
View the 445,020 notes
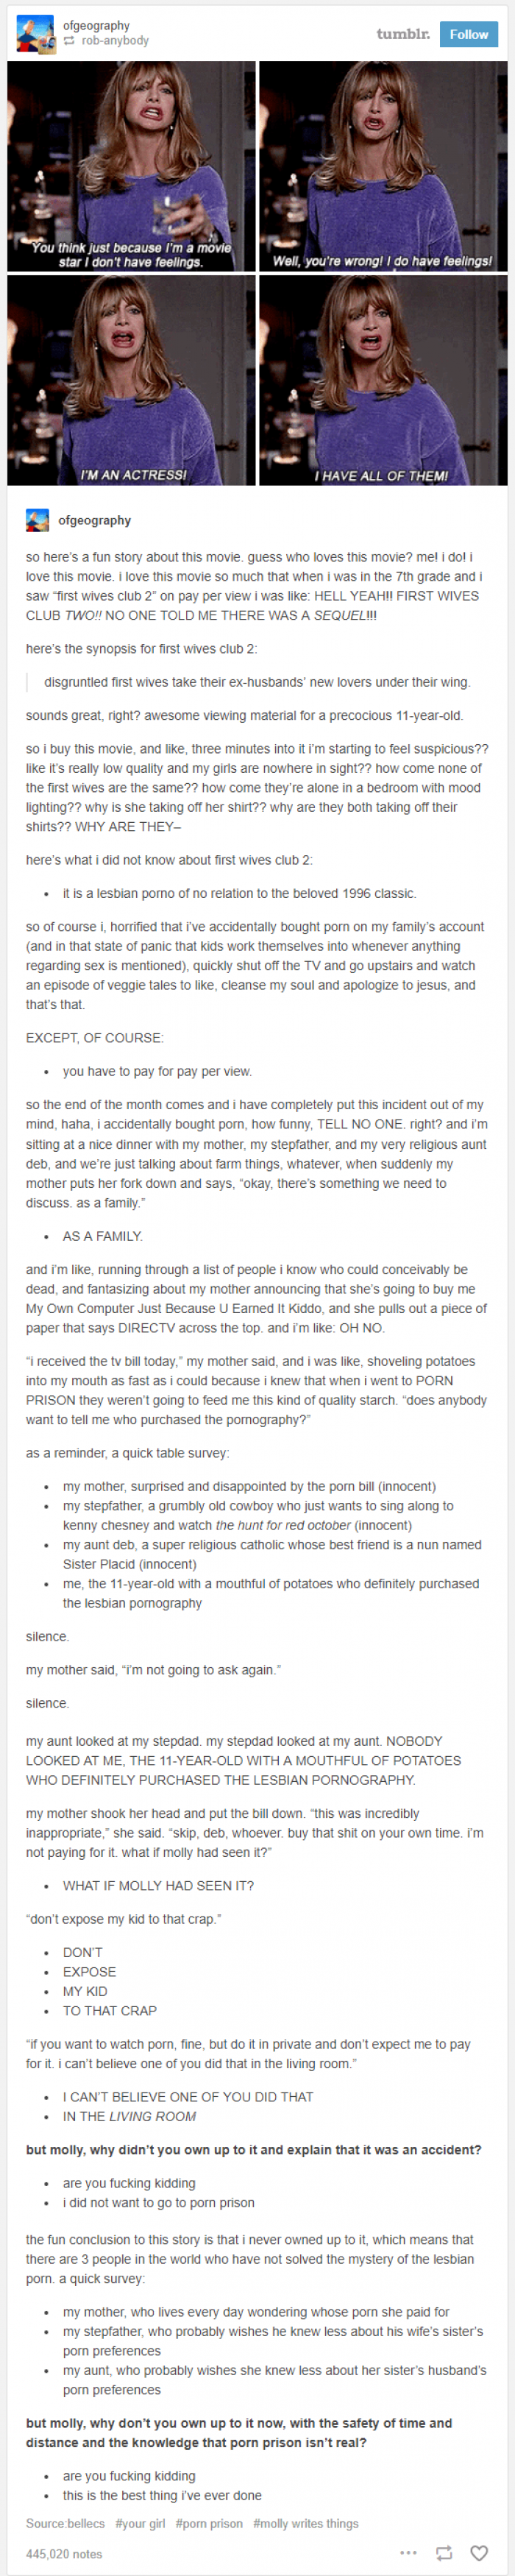[64, 2553]
